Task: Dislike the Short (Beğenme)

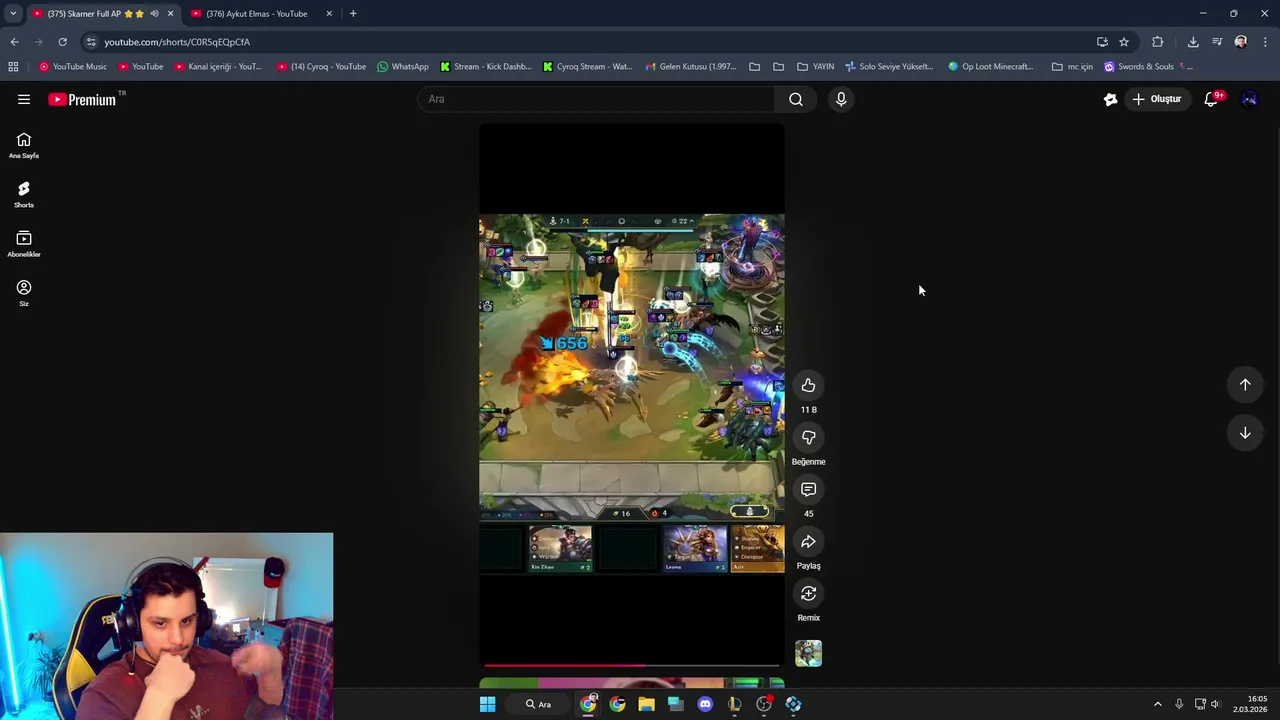Action: pyautogui.click(x=808, y=438)
